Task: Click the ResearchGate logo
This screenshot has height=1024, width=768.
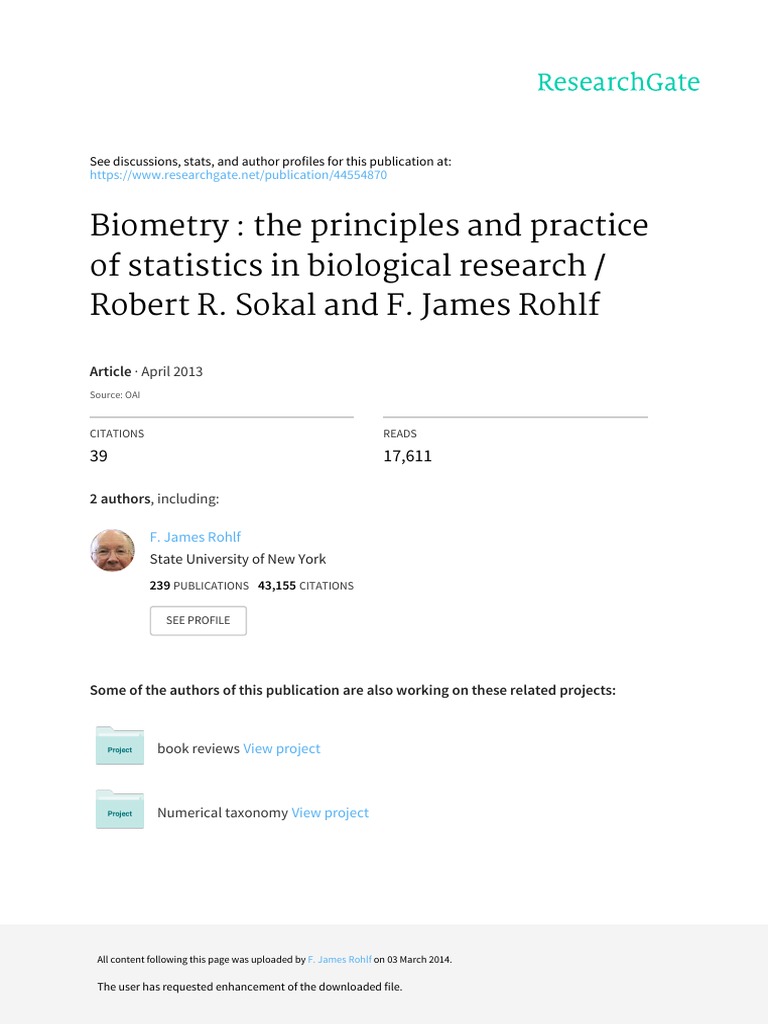Action: pyautogui.click(x=618, y=82)
